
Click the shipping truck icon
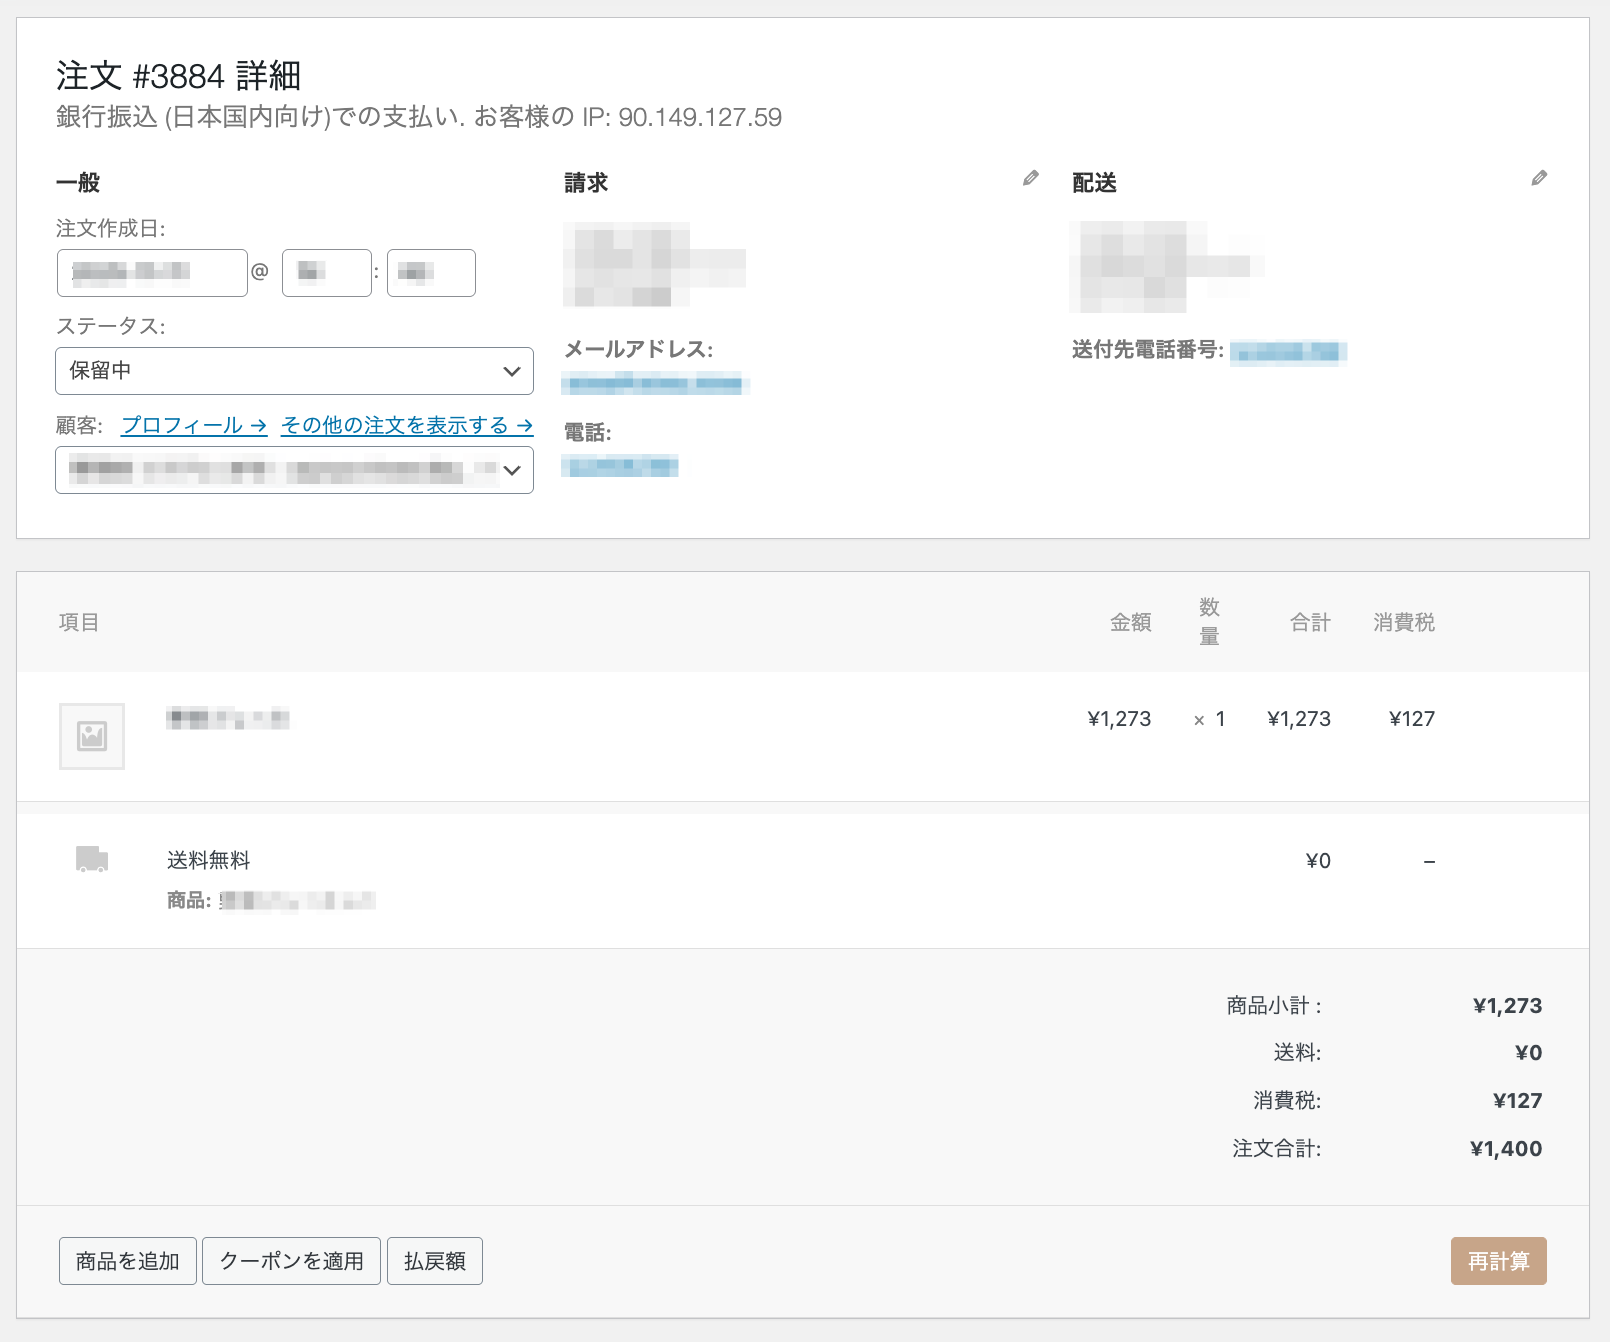[x=92, y=859]
